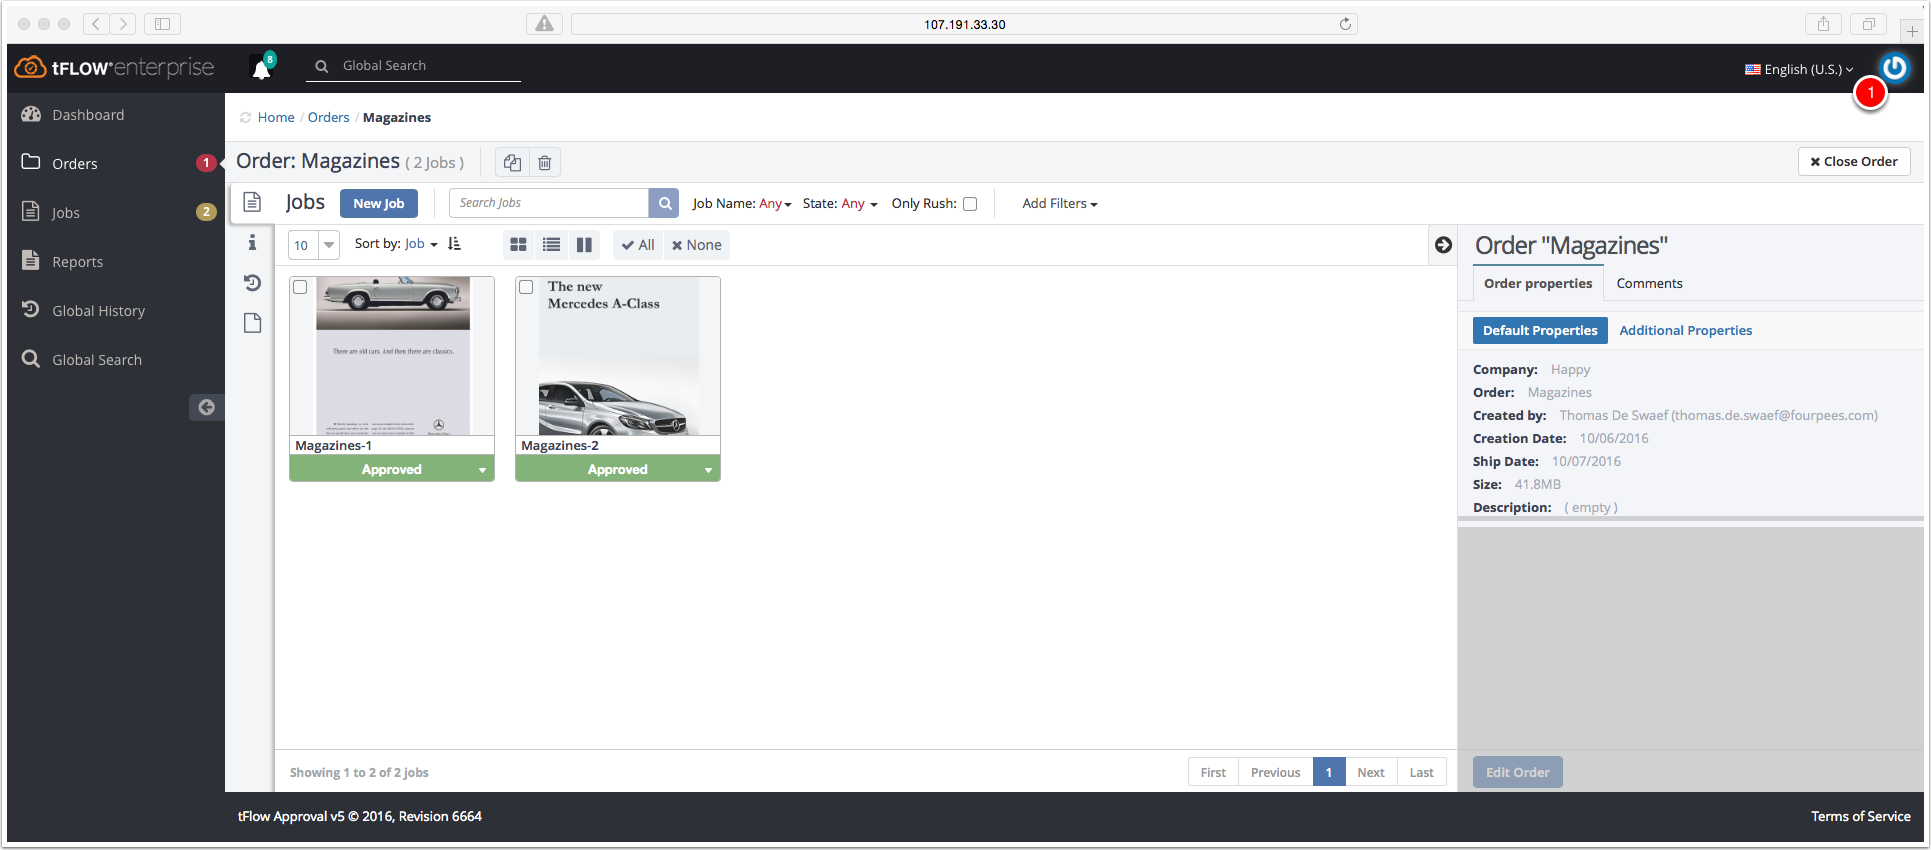The image size is (1931, 850).
Task: Open Reports in the sidebar menu
Action: 77,262
